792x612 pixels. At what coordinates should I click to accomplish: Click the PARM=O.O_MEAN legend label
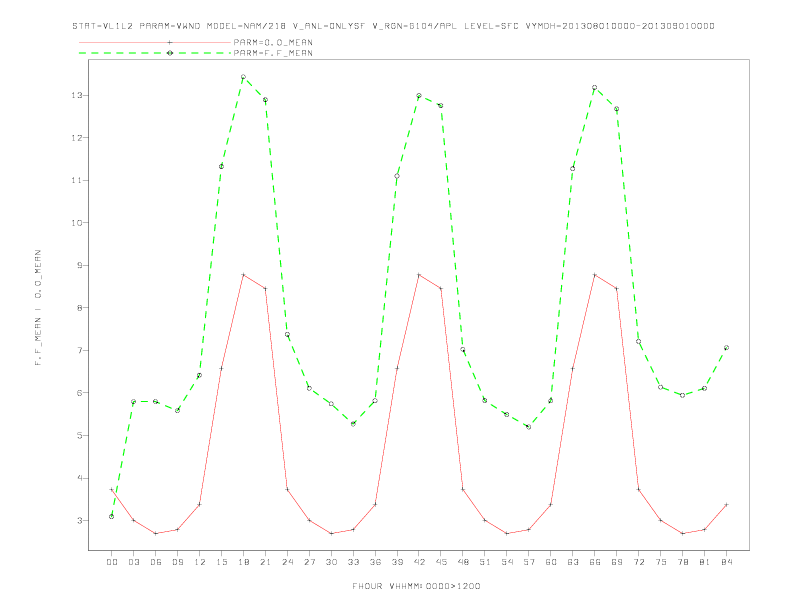coord(273,42)
